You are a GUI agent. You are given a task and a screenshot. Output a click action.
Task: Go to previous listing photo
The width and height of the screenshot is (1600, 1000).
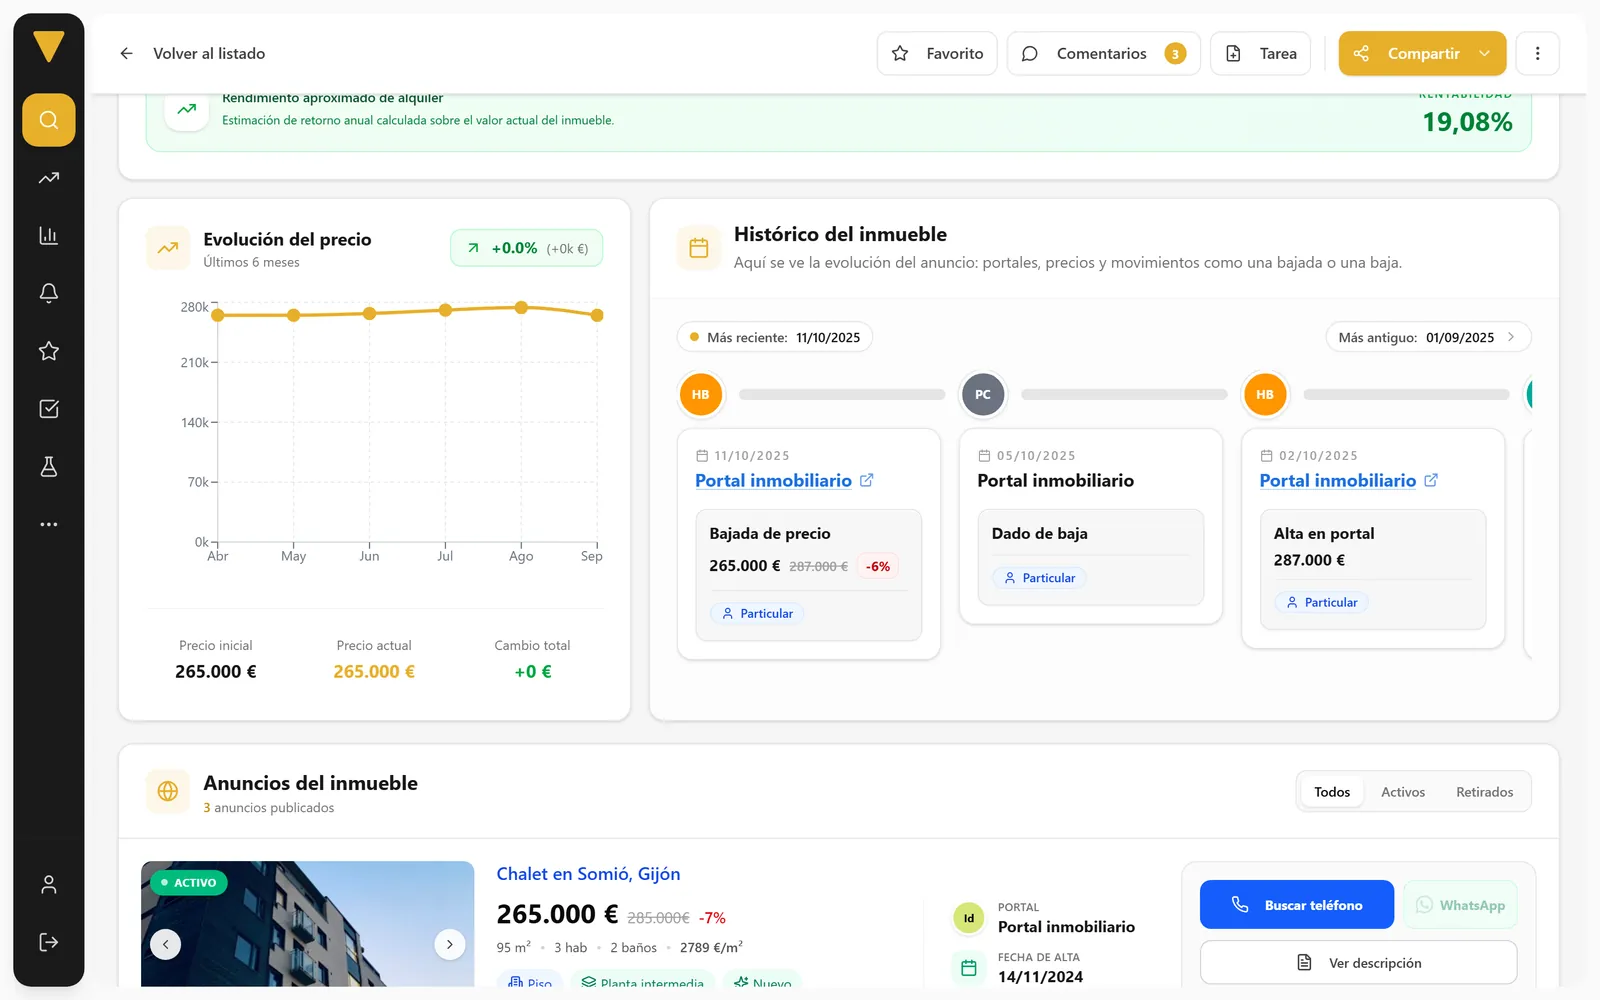(166, 944)
